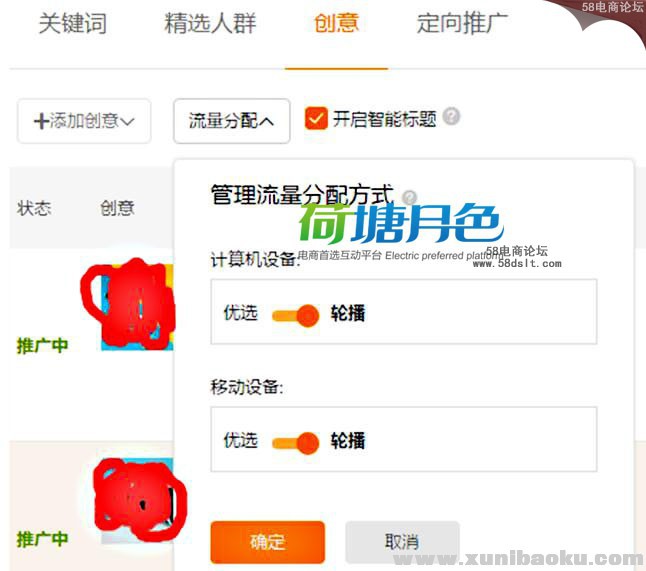Click help icon next to 管理流量分配方式
The image size is (646, 571).
coord(409,197)
